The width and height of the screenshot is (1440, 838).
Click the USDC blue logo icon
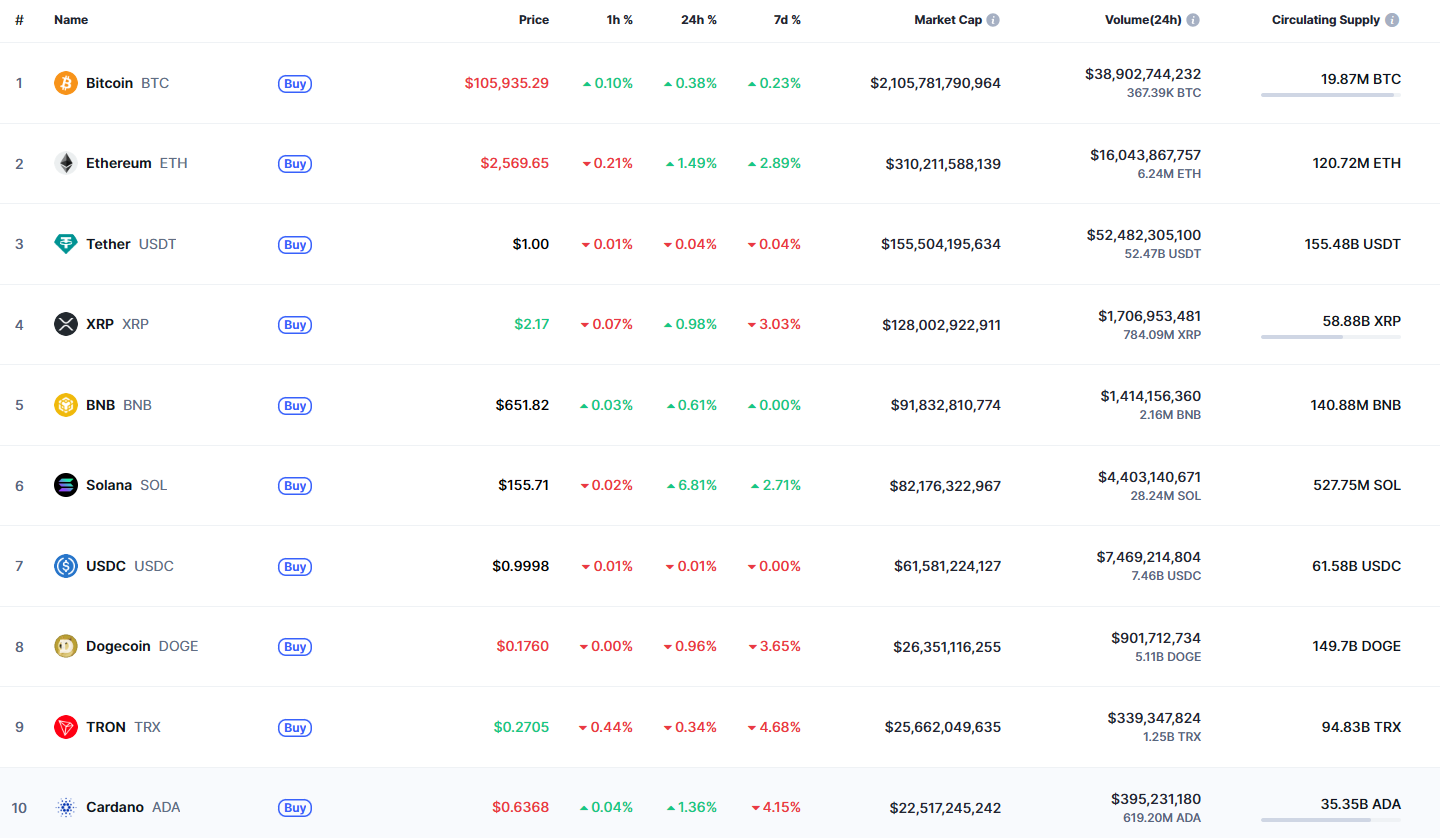click(65, 566)
